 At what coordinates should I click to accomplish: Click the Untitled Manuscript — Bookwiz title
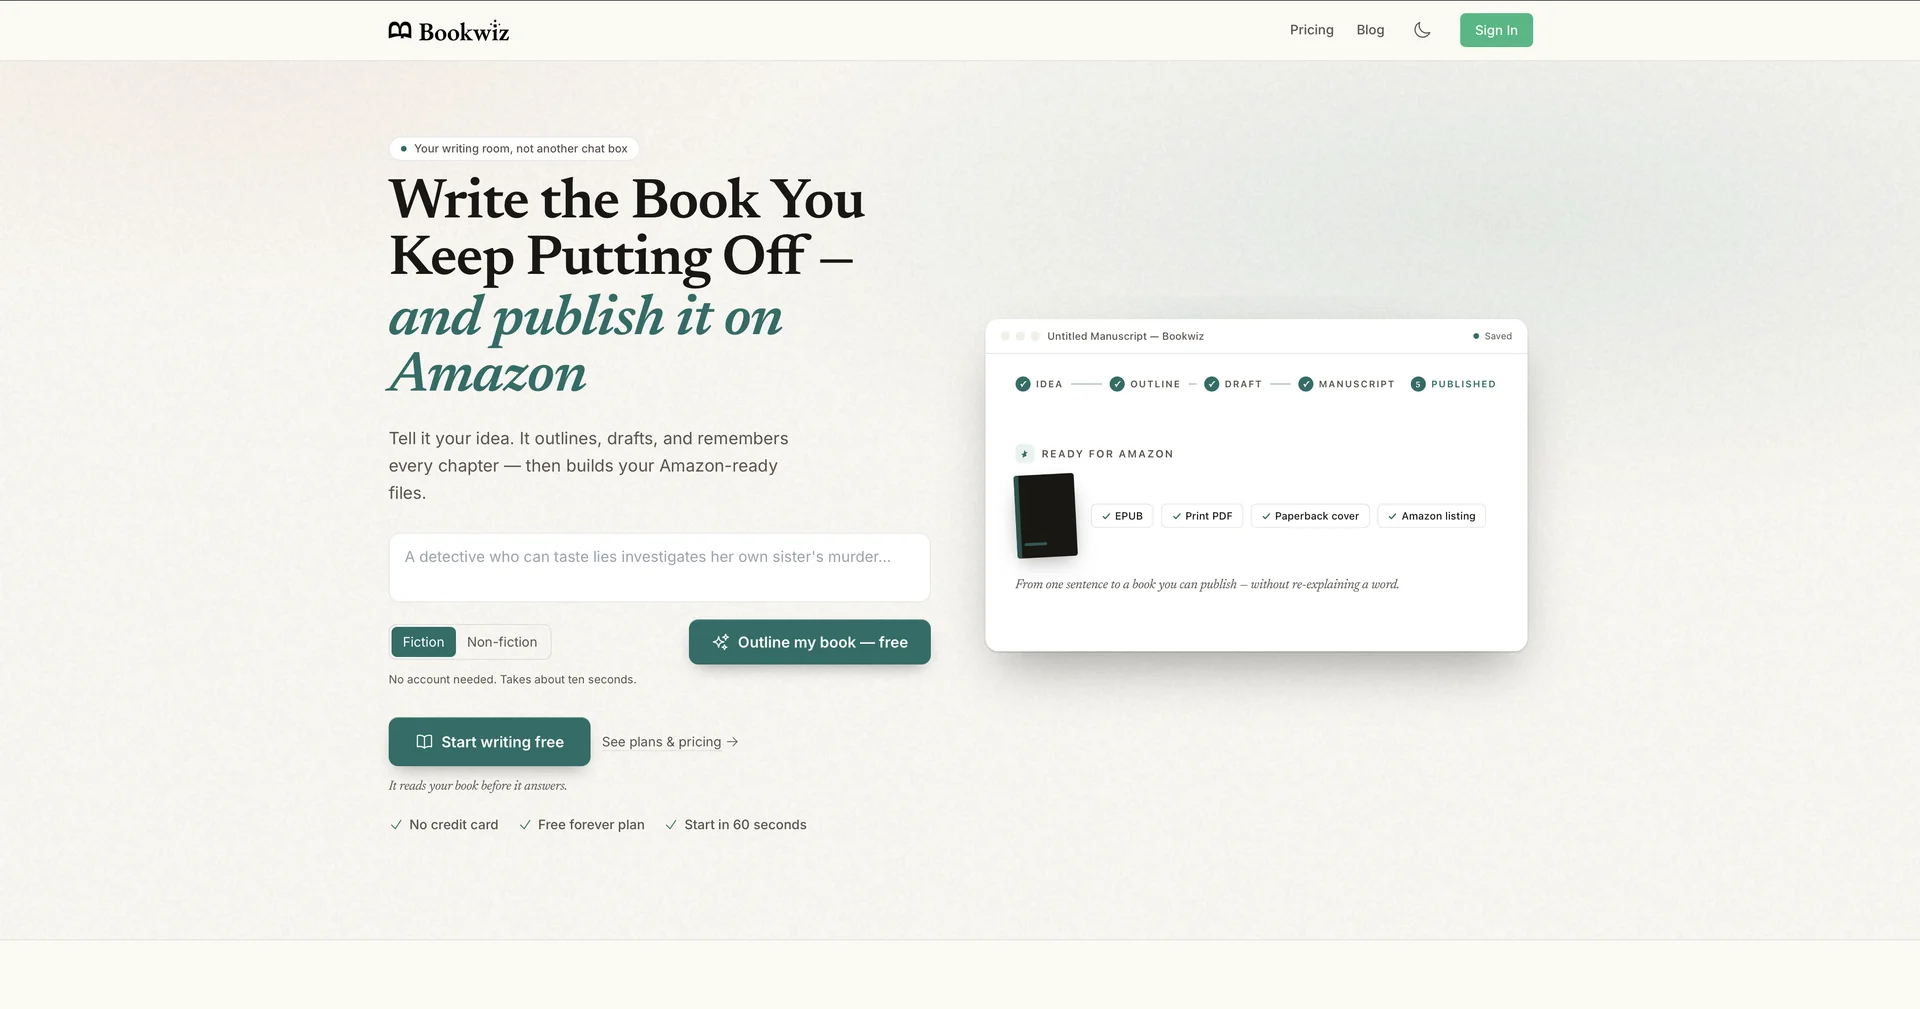coord(1125,336)
